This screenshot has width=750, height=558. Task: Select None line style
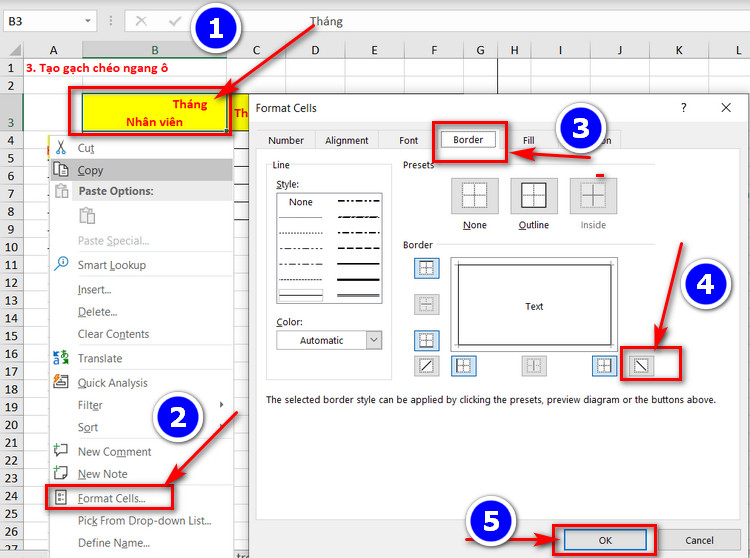click(x=300, y=202)
